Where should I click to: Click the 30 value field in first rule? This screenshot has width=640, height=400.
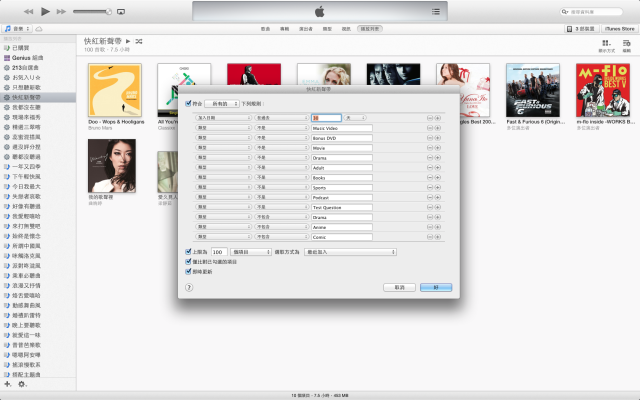(326, 118)
